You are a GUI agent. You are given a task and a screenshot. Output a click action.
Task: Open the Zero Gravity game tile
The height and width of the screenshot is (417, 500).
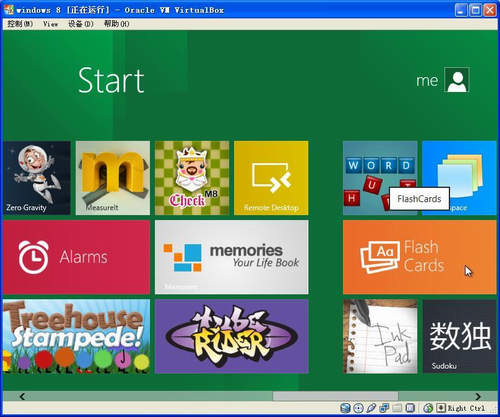coord(37,178)
